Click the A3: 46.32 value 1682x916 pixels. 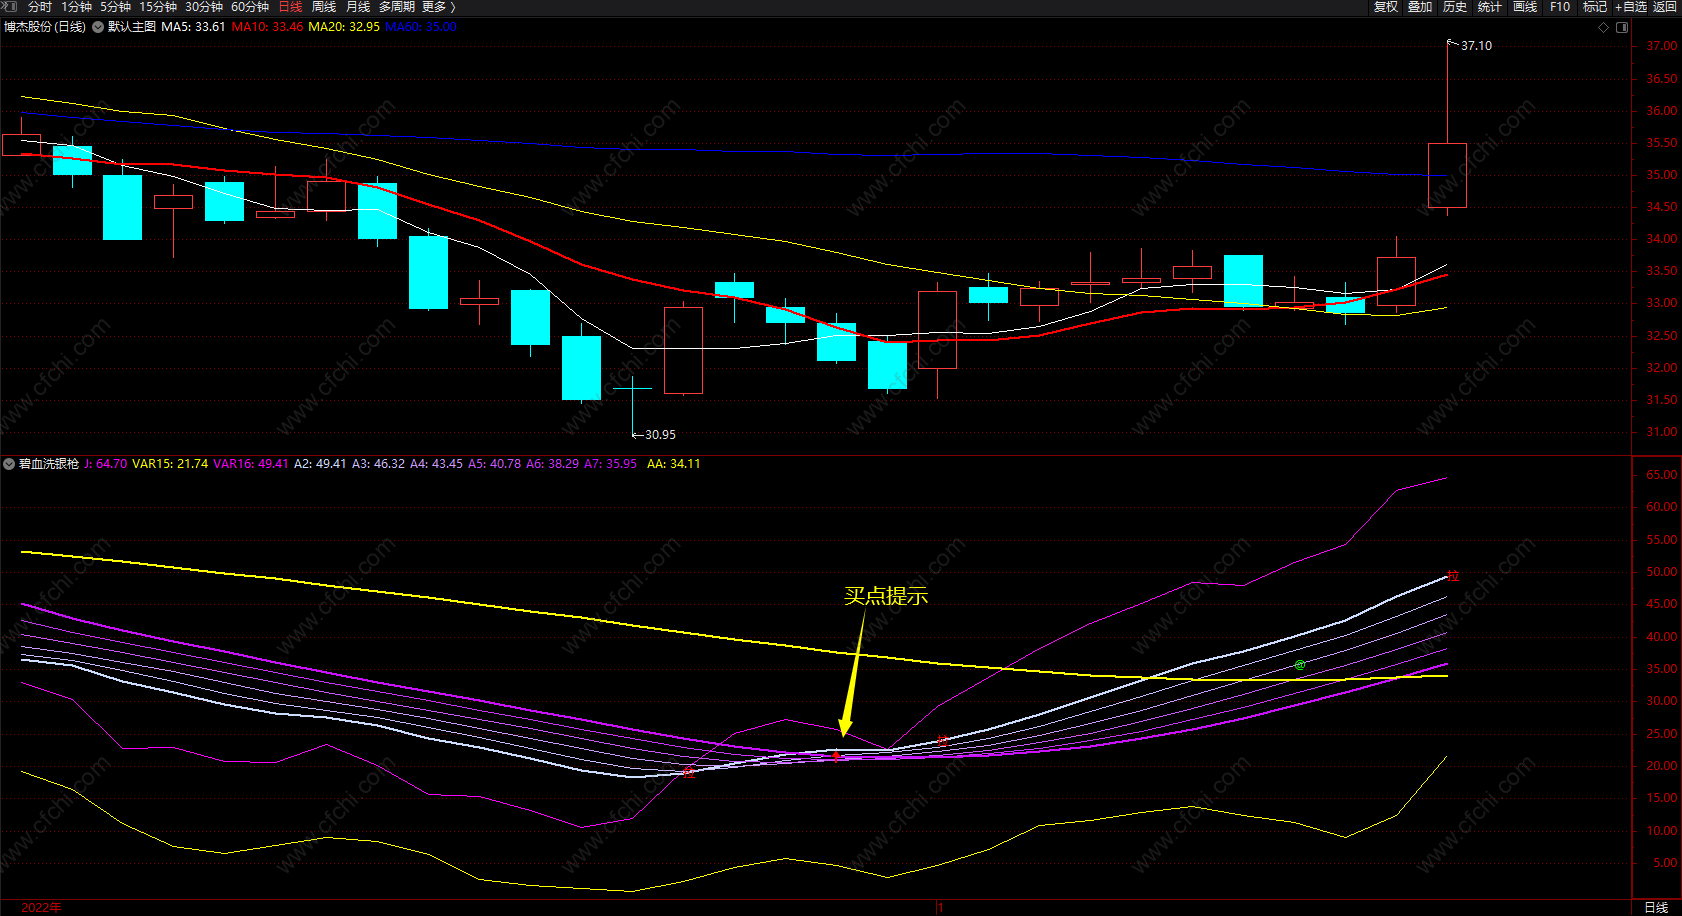coord(379,464)
